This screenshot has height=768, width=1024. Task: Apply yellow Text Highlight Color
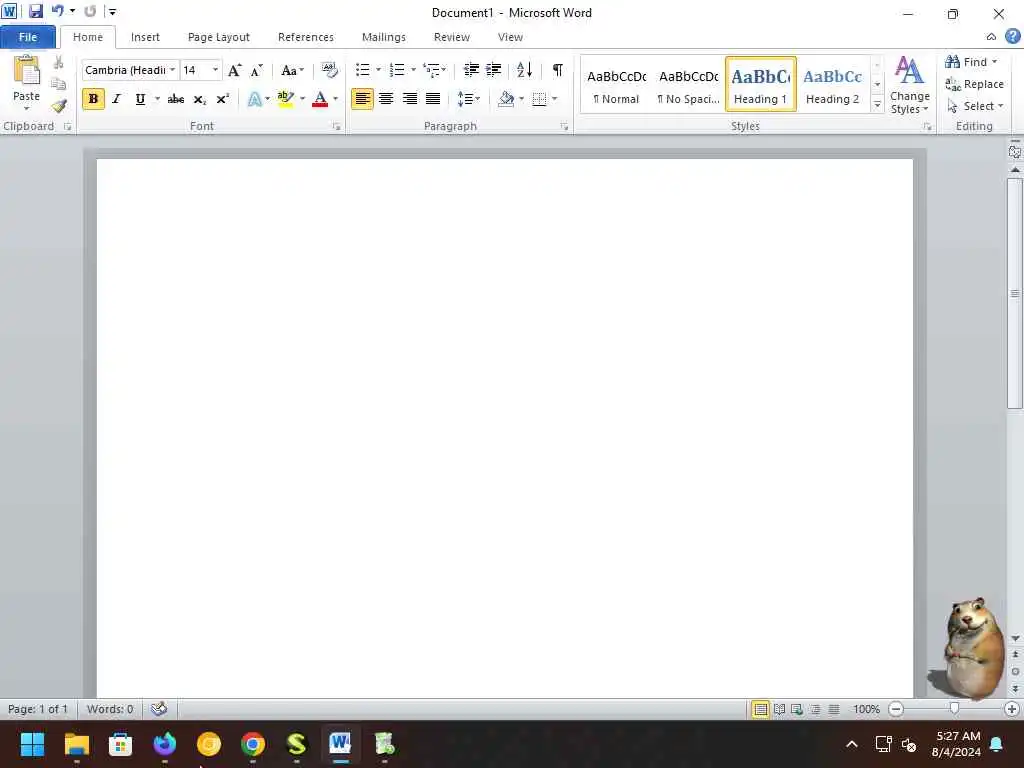[285, 99]
